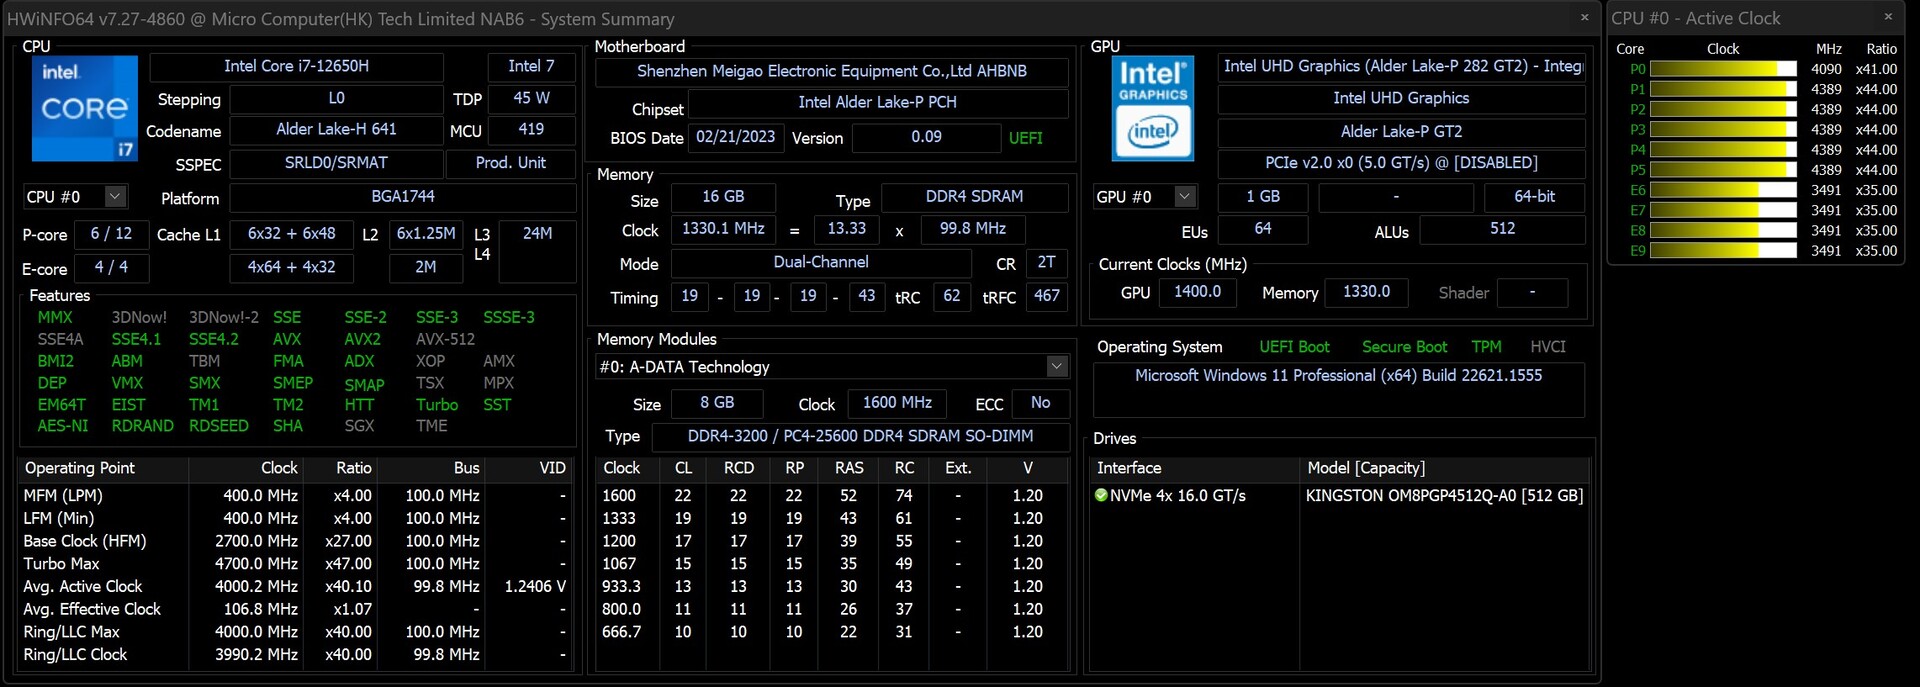Viewport: 1920px width, 687px height.
Task: Click the Turbo Max operating point row
Action: (296, 564)
